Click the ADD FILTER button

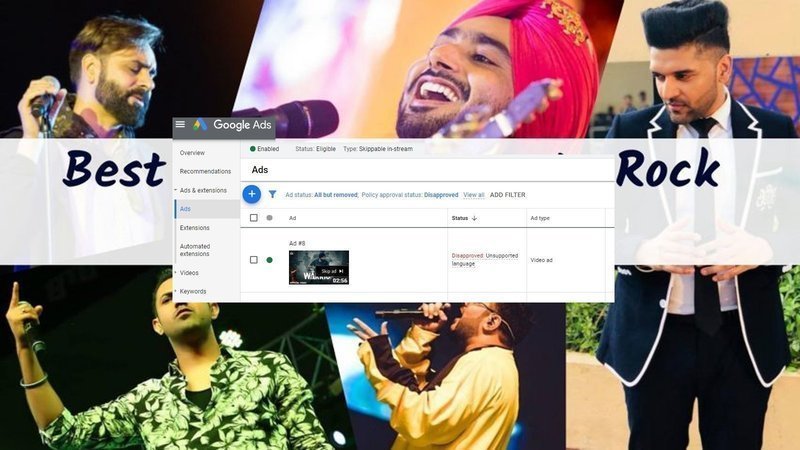(507, 195)
